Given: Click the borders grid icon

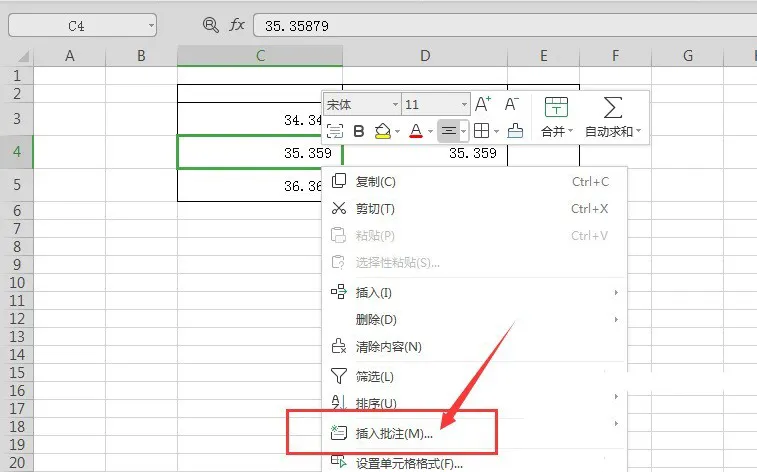Looking at the screenshot, I should coord(481,131).
